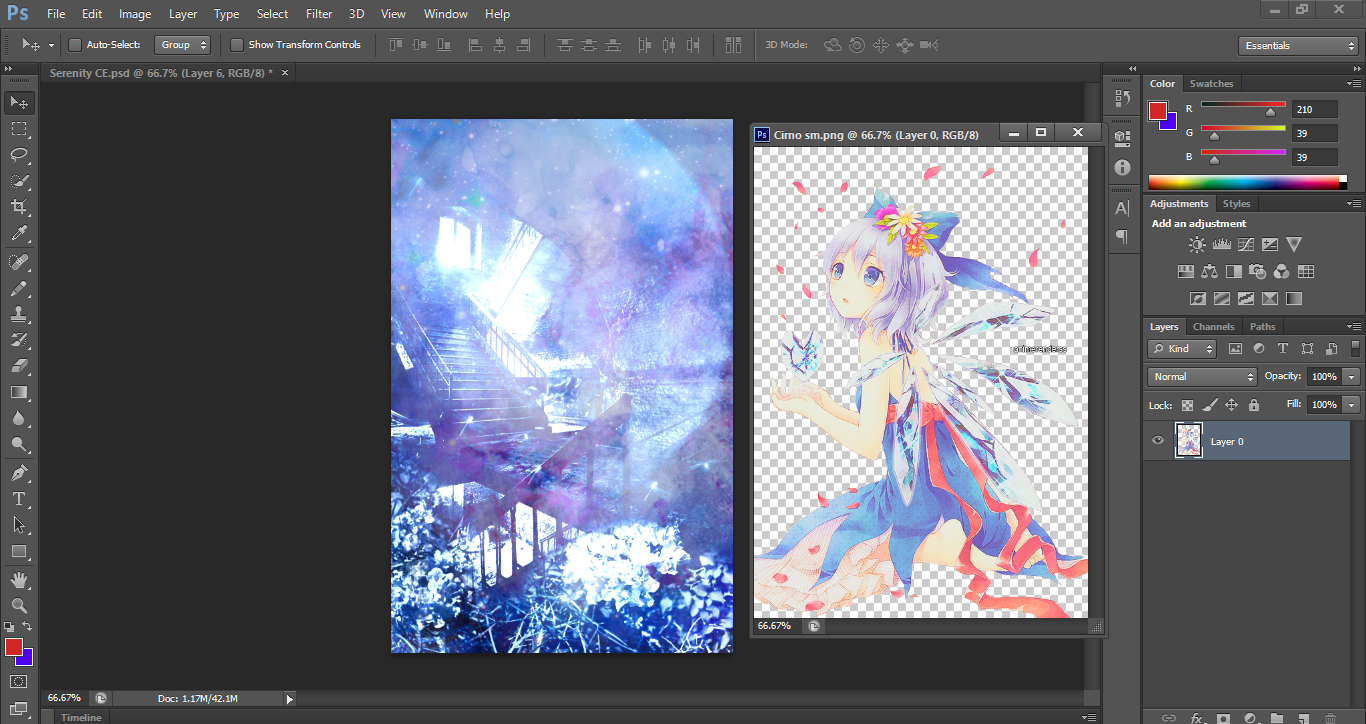Open the Auto-Select Group dropdown
This screenshot has height=724, width=1366.
183,45
